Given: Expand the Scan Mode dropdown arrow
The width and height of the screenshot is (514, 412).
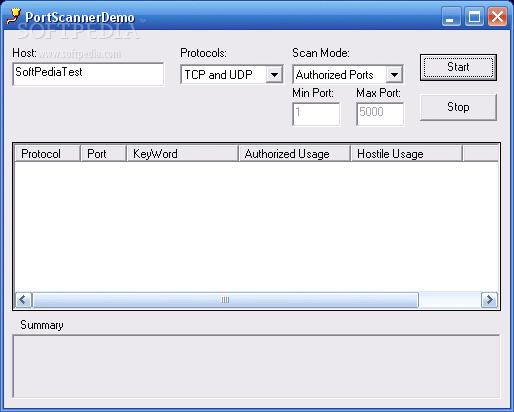Looking at the screenshot, I should click(x=394, y=74).
